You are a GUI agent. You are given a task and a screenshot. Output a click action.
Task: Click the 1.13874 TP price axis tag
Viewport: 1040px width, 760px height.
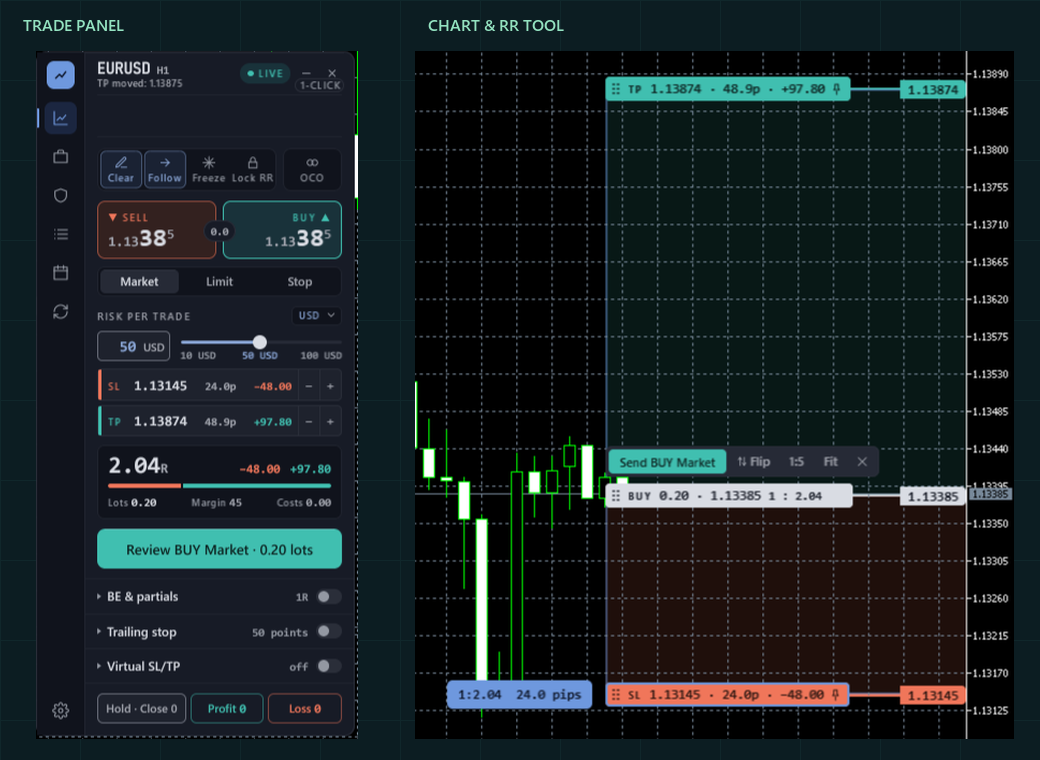pyautogui.click(x=933, y=90)
